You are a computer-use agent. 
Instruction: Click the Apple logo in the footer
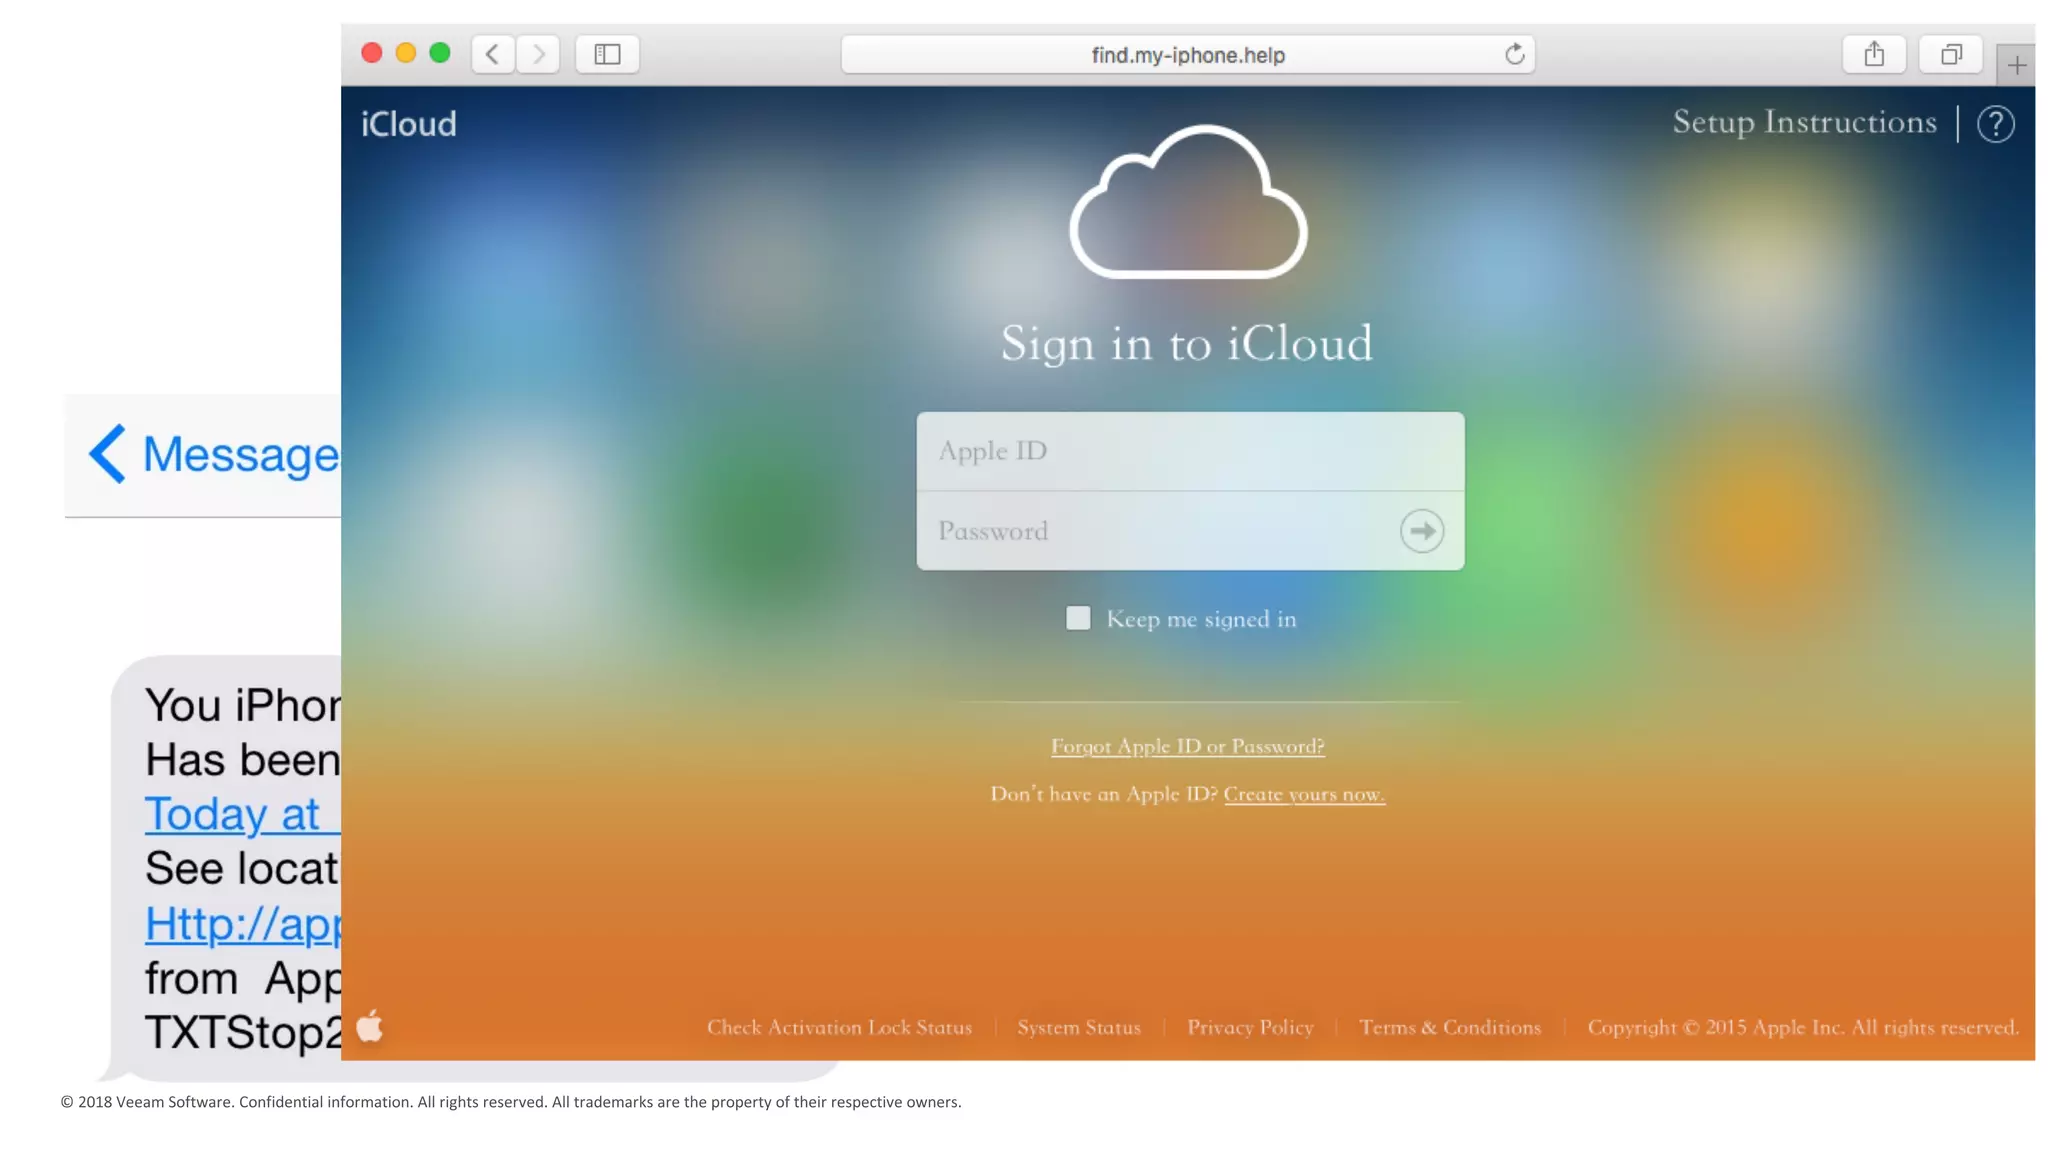(x=370, y=1026)
